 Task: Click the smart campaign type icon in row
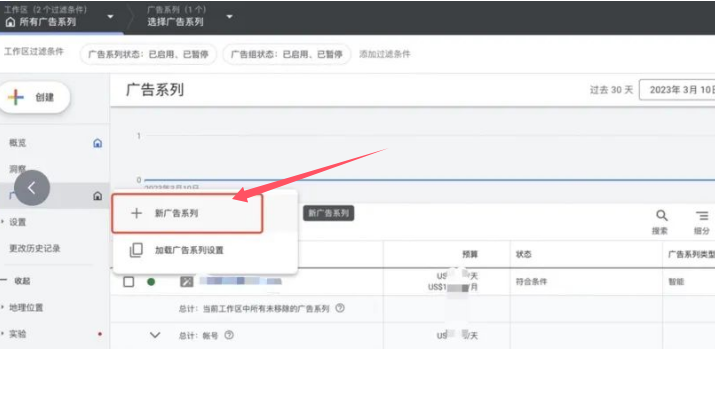pyautogui.click(x=186, y=281)
